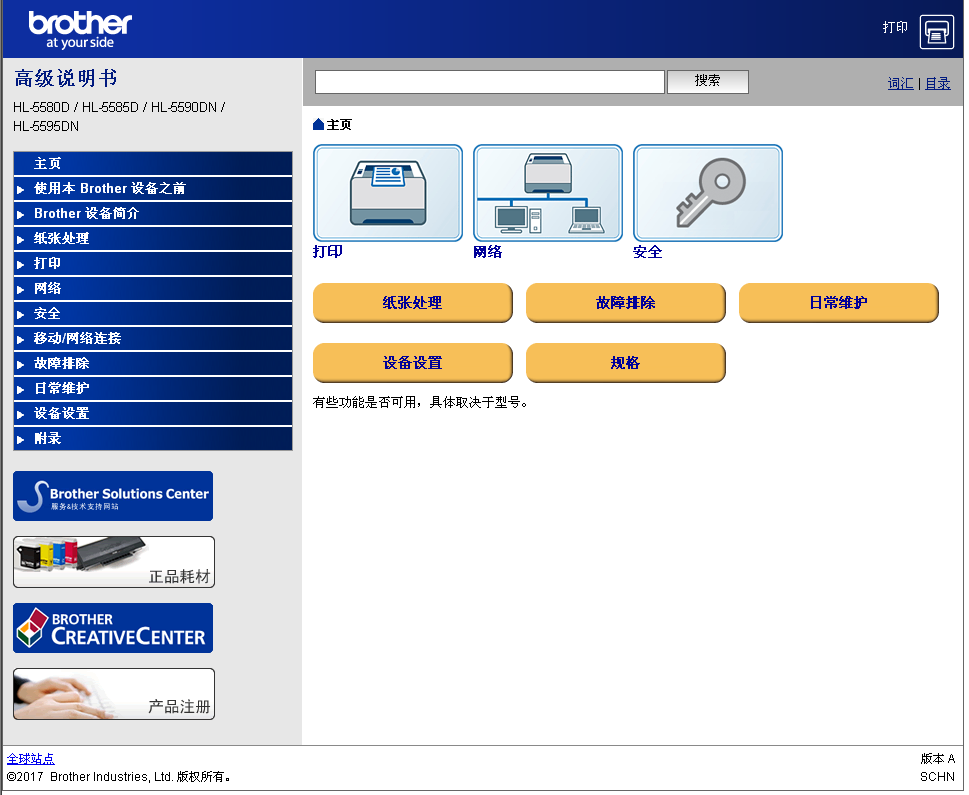
Task: Open the 网络 network diagram tile
Action: (548, 193)
